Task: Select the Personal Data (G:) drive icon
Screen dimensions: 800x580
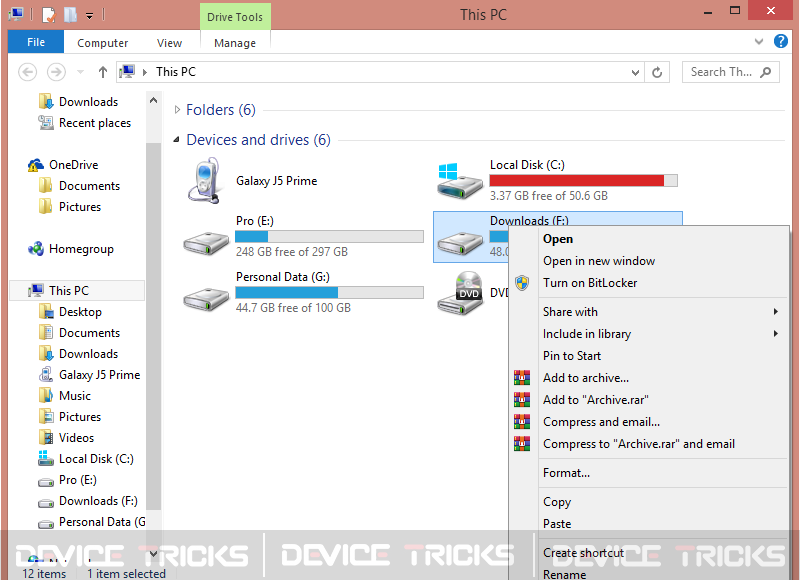Action: [x=206, y=299]
